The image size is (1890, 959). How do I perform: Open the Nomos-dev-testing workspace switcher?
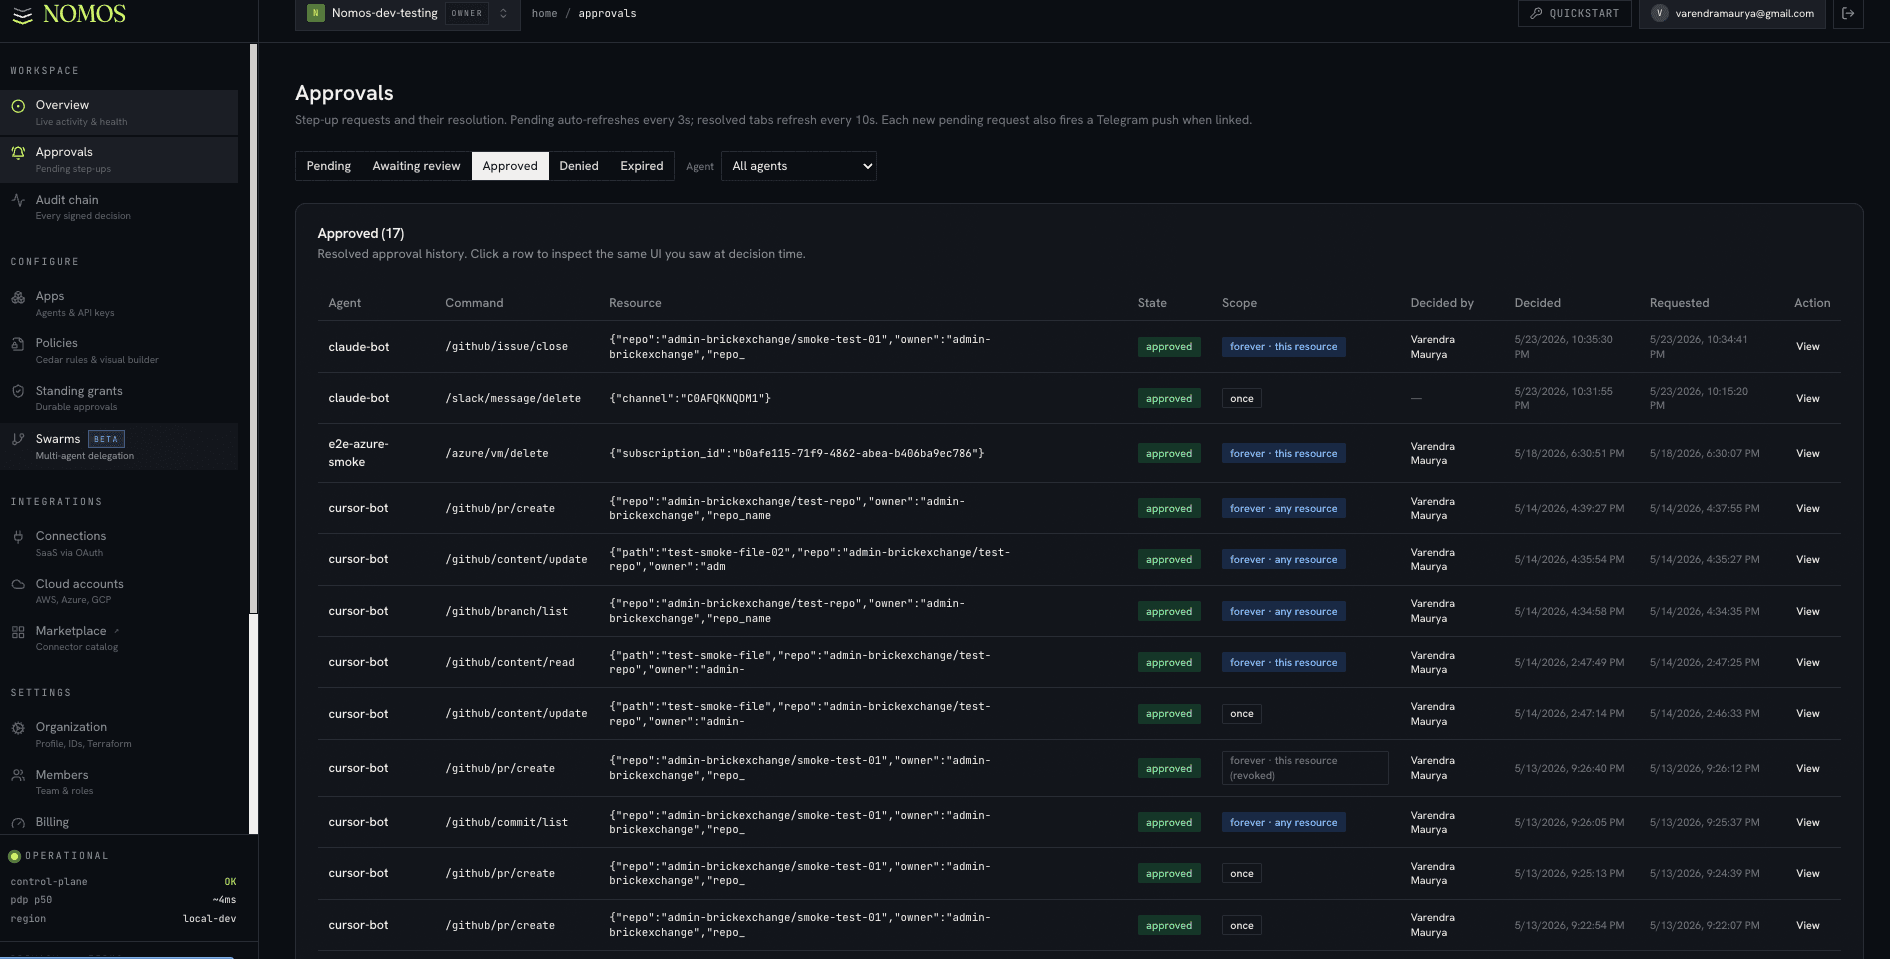click(408, 14)
